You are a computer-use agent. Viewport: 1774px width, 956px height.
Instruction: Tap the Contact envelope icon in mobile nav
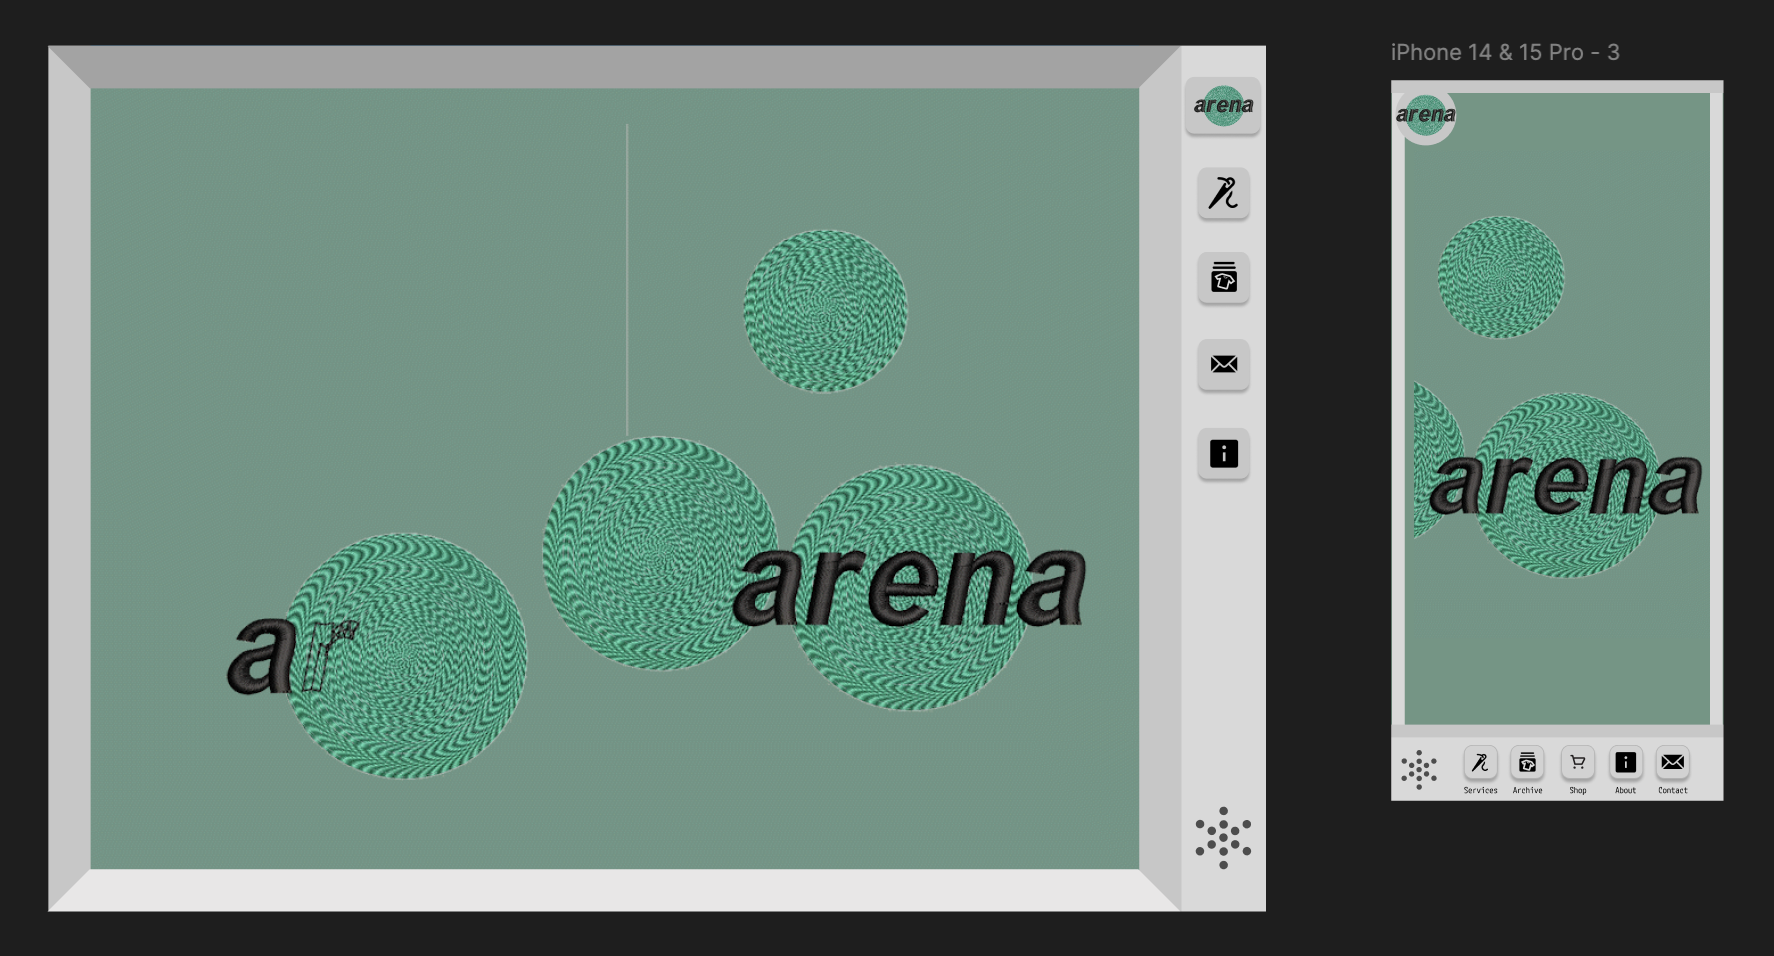tap(1672, 763)
